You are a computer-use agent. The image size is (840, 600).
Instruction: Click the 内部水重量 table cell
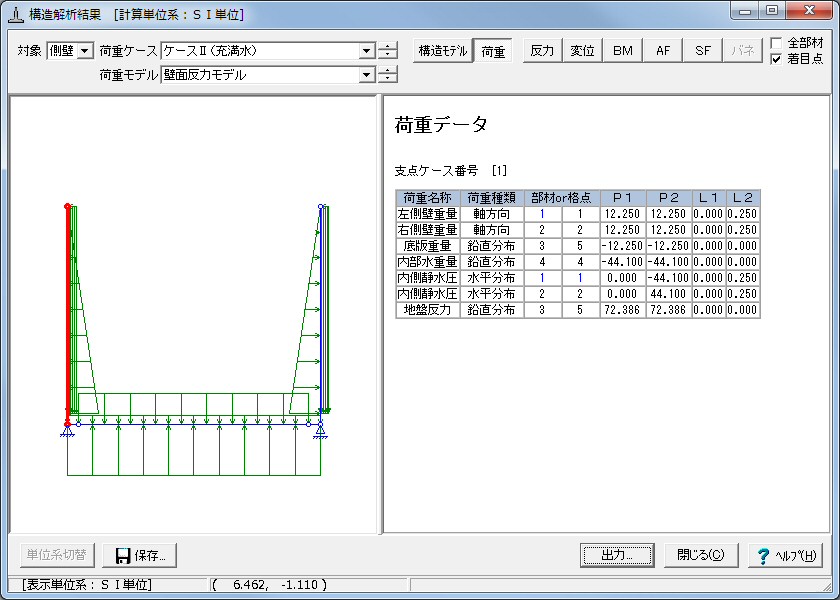pyautogui.click(x=428, y=262)
